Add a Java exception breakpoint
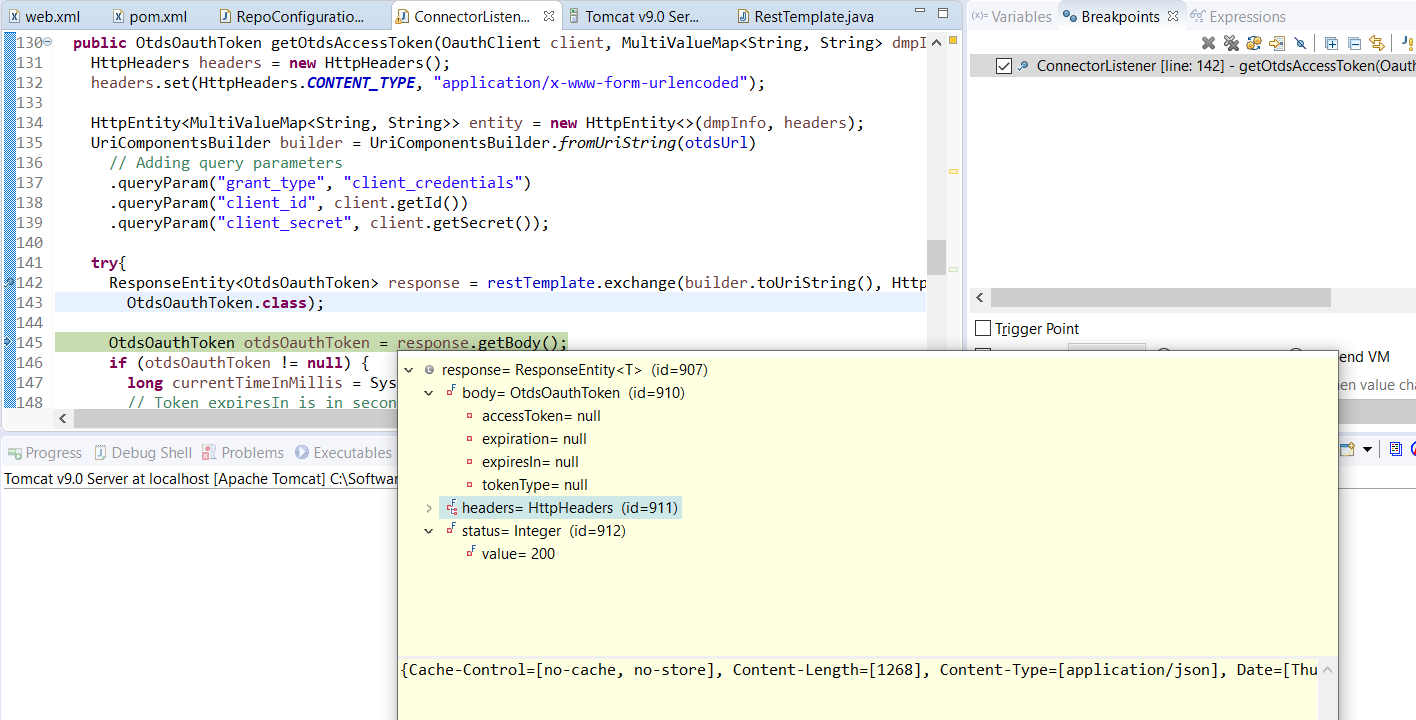Screen dimensions: 1416x720 pyautogui.click(x=1409, y=42)
